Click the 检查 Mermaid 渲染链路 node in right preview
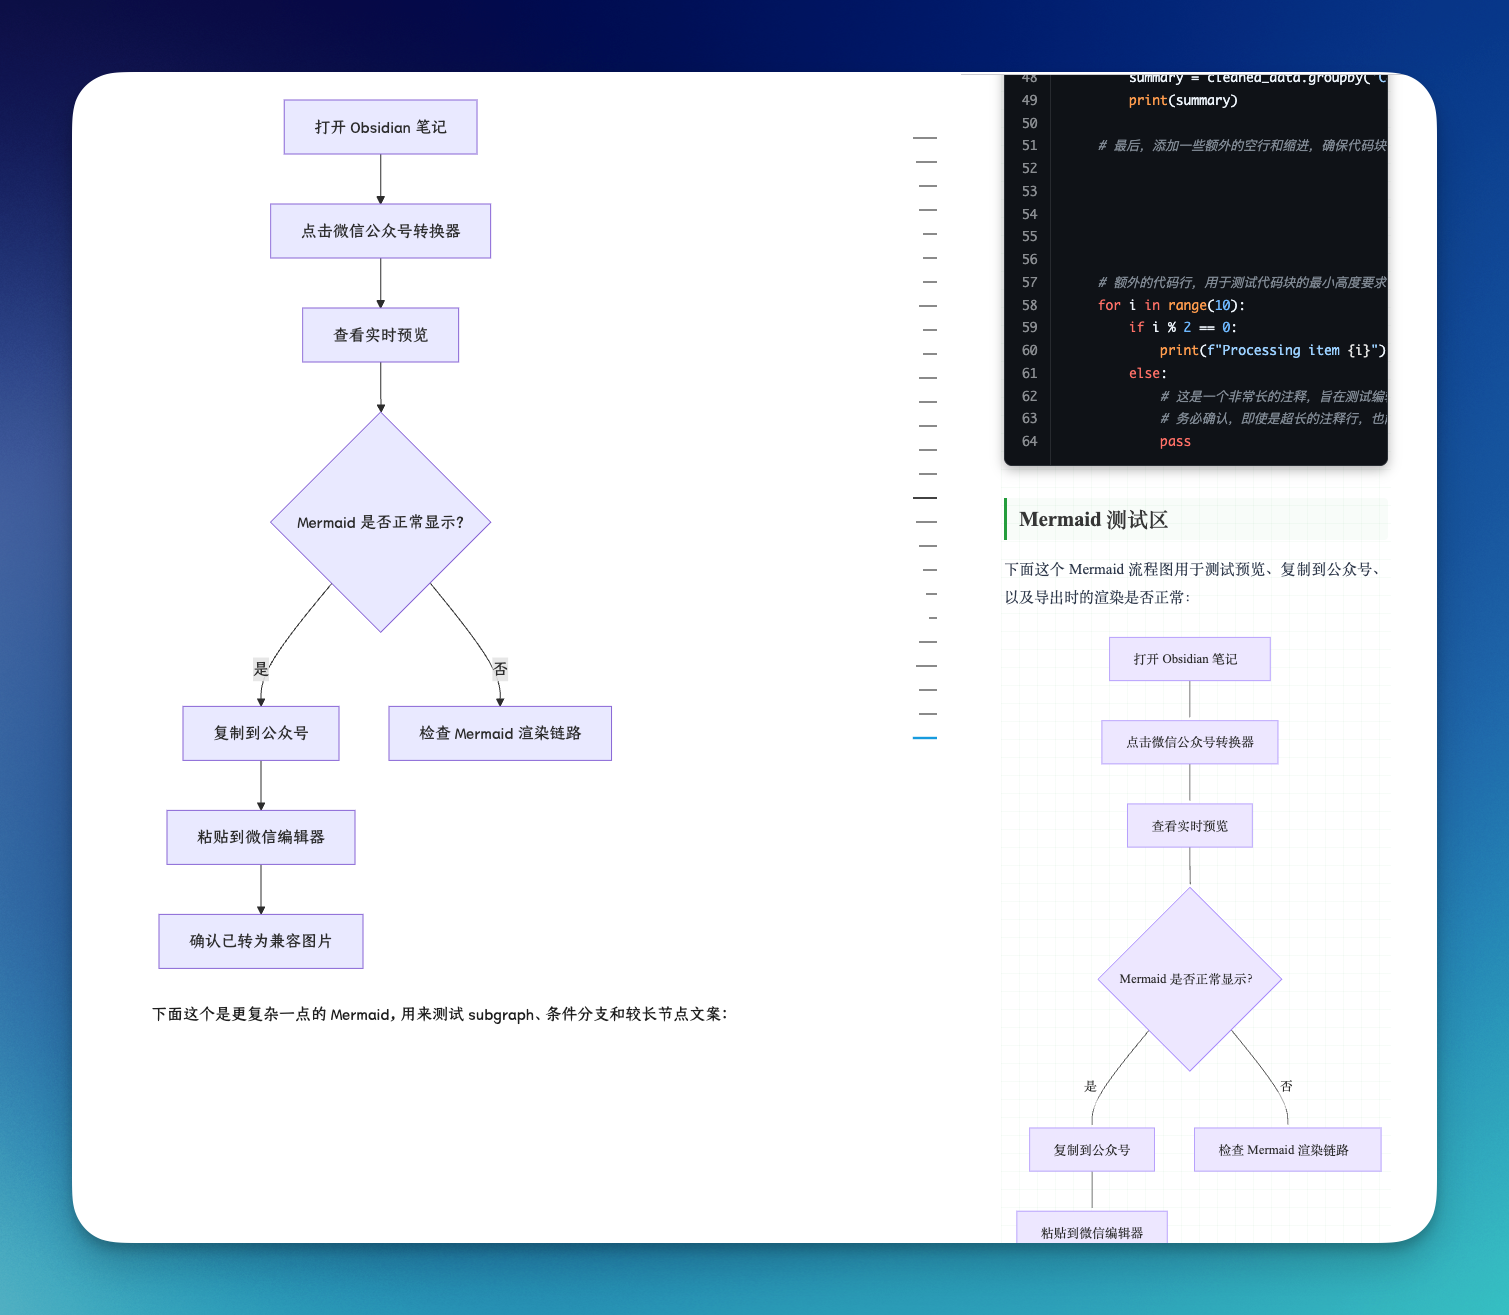 click(x=1288, y=1150)
